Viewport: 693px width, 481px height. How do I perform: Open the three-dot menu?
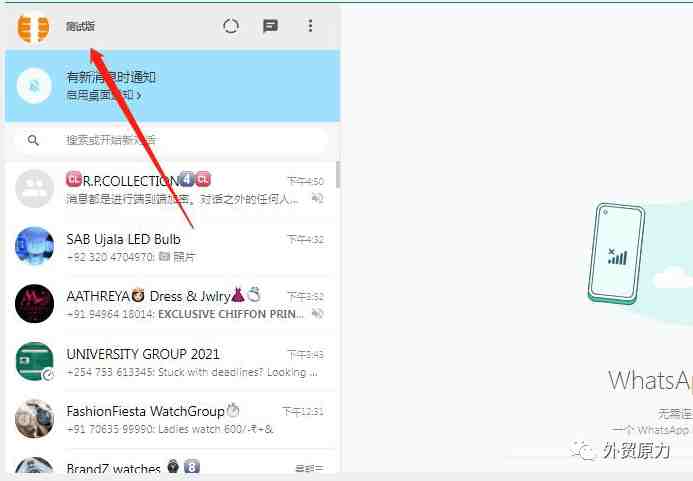[x=310, y=26]
